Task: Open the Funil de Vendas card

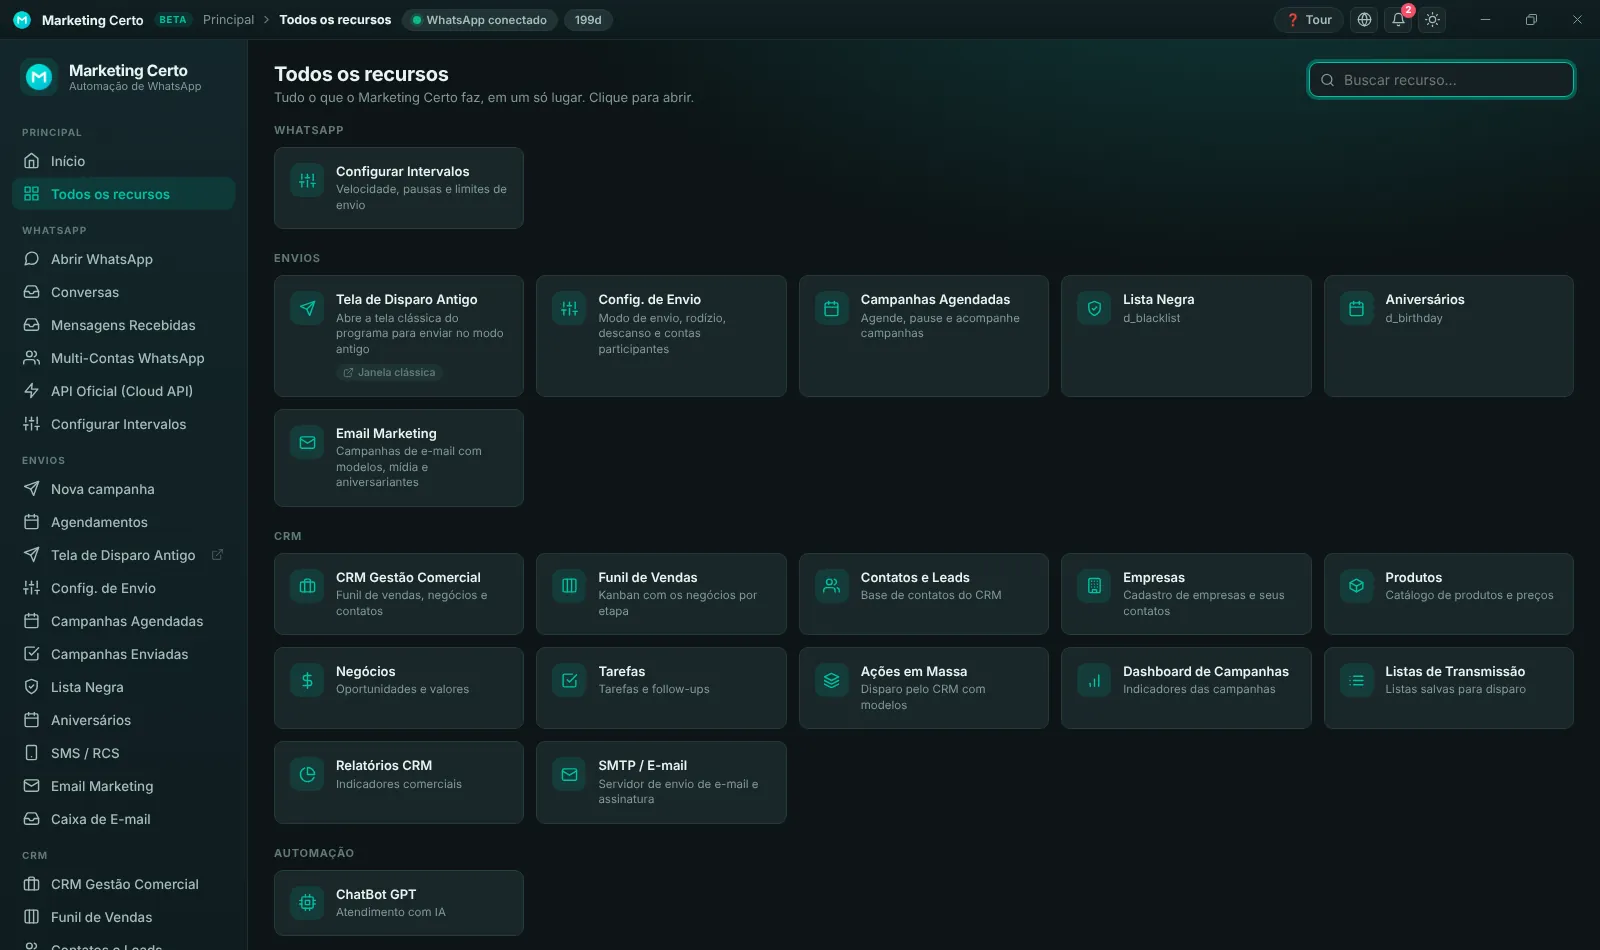Action: click(x=661, y=594)
